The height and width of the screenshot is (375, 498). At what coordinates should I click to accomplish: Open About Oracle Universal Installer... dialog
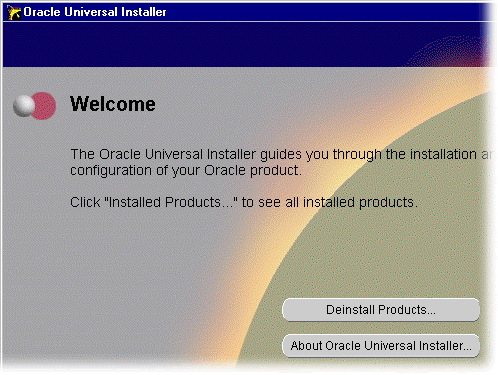[381, 346]
